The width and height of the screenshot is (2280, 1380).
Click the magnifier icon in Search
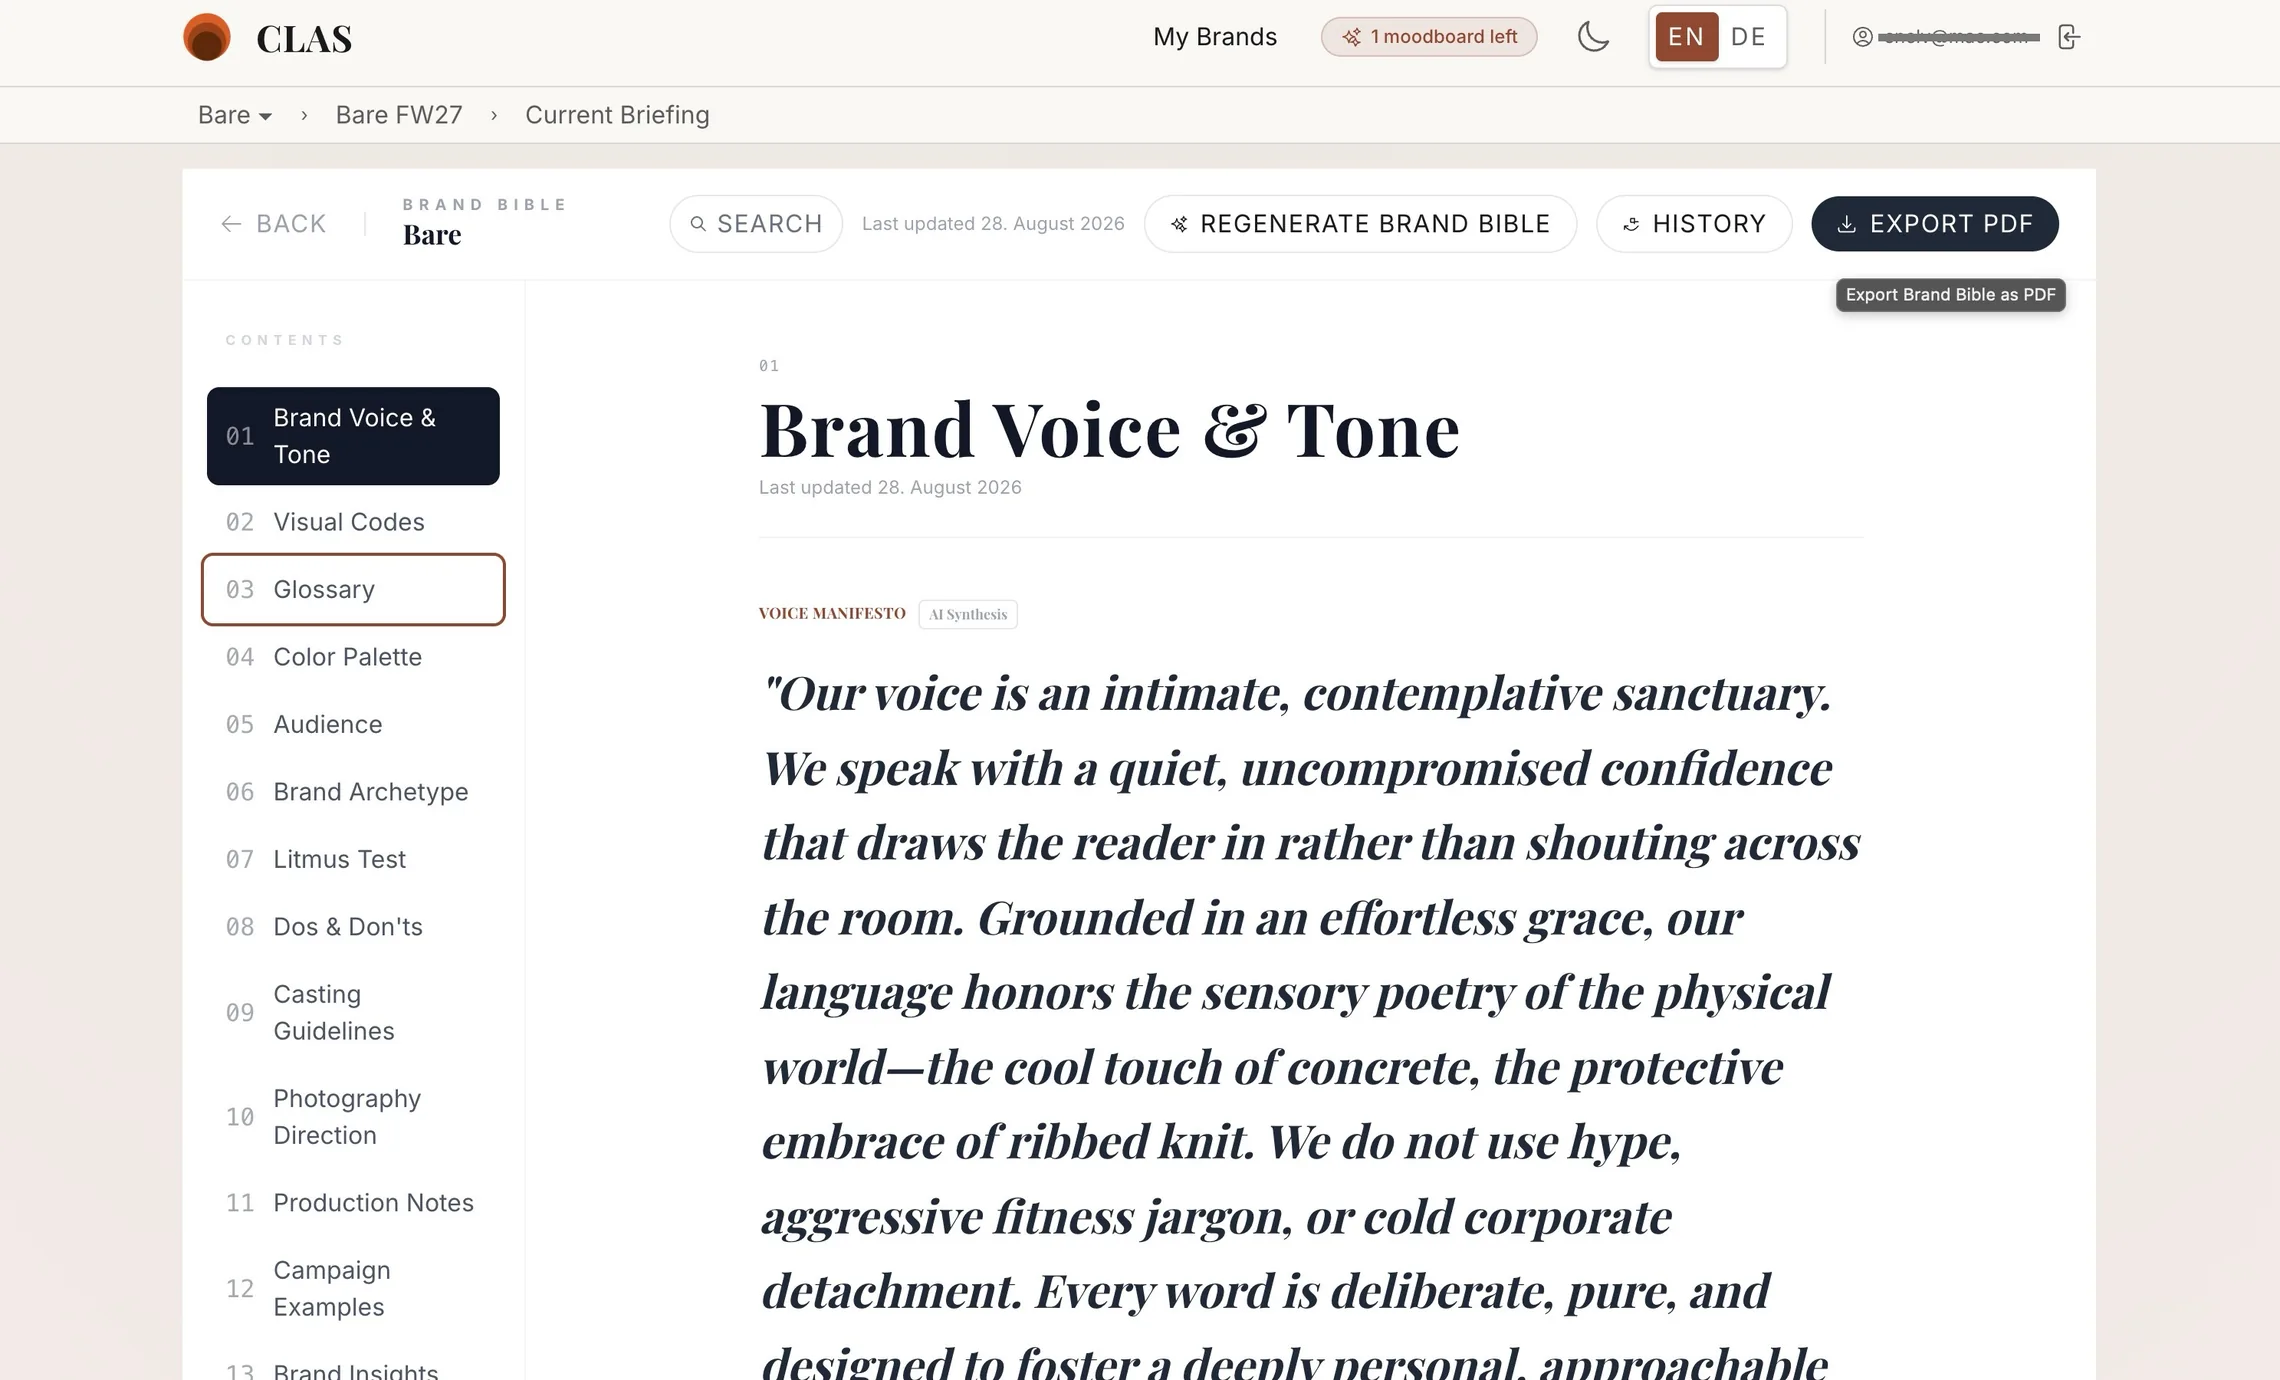click(x=698, y=224)
